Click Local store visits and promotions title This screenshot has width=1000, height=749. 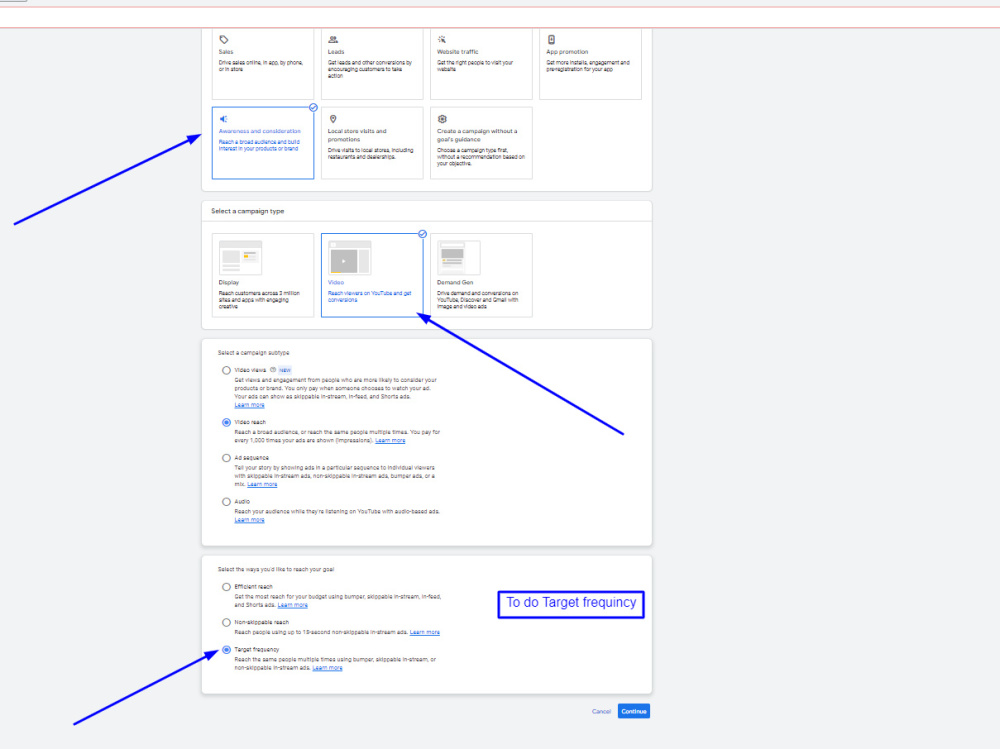tap(357, 135)
